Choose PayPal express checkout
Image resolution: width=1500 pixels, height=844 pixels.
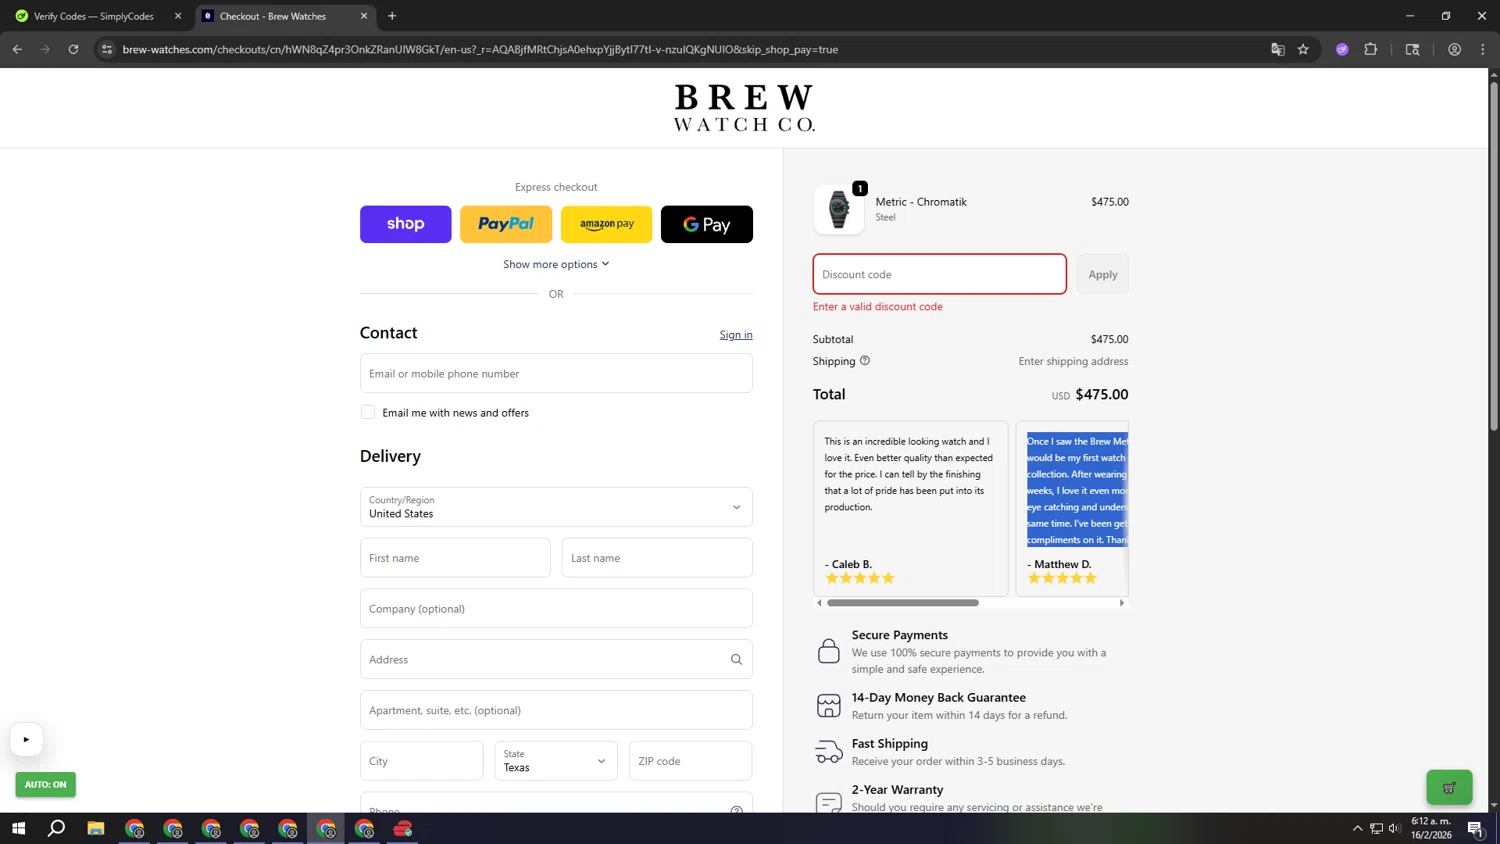506,224
